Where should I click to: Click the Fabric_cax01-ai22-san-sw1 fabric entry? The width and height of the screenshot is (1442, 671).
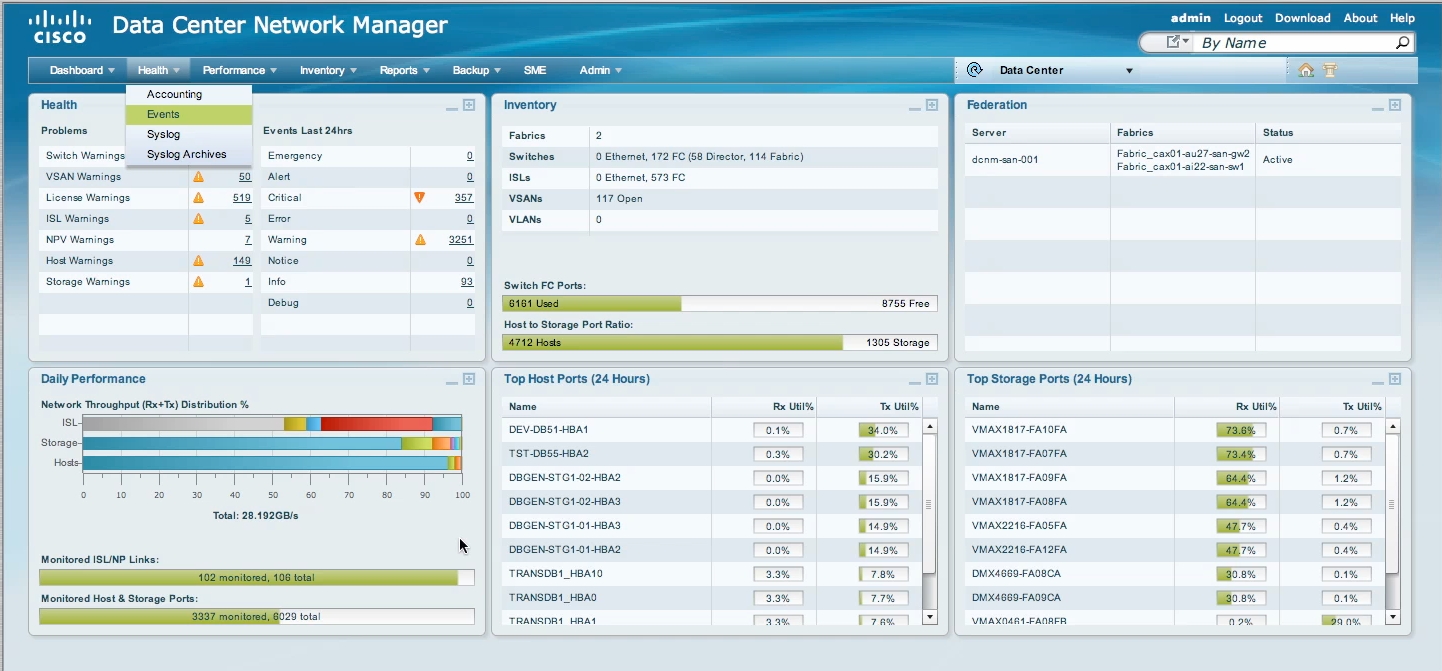(1180, 166)
